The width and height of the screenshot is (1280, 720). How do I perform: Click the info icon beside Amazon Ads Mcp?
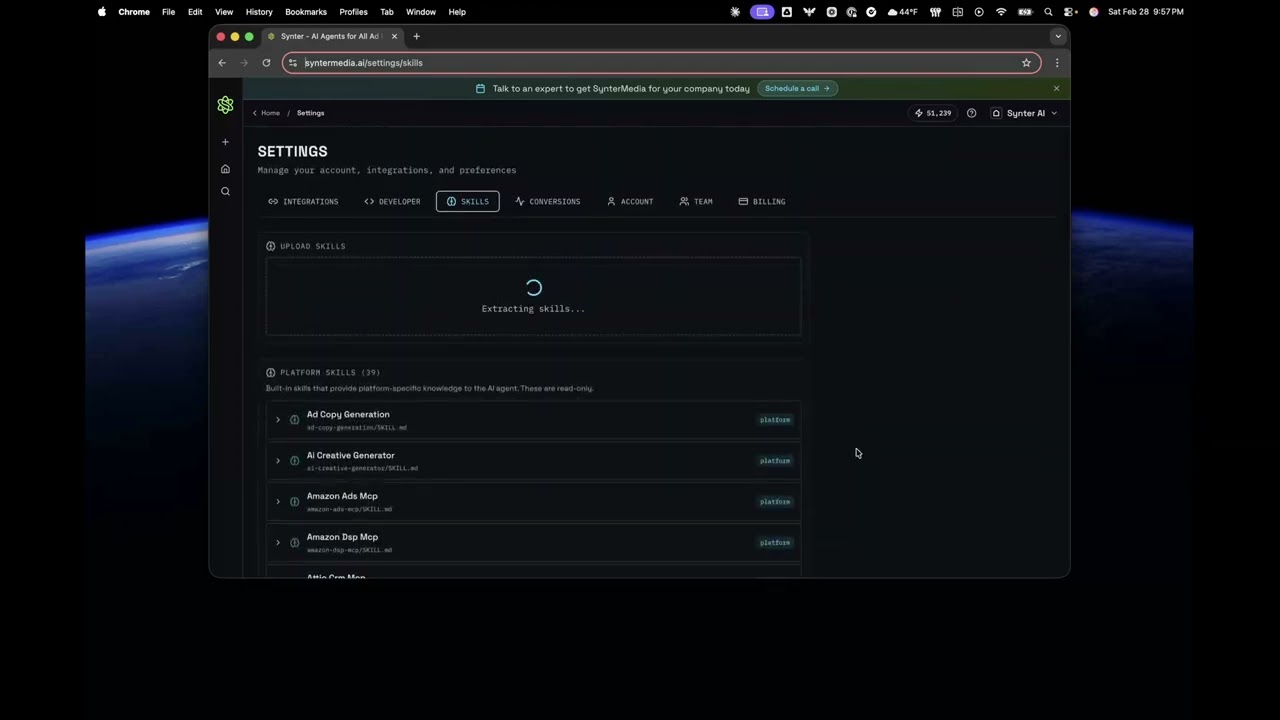pyautogui.click(x=294, y=502)
